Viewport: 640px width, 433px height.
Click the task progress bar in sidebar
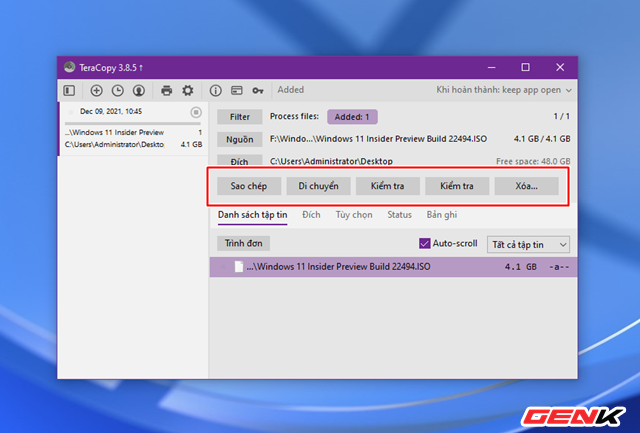pyautogui.click(x=133, y=123)
